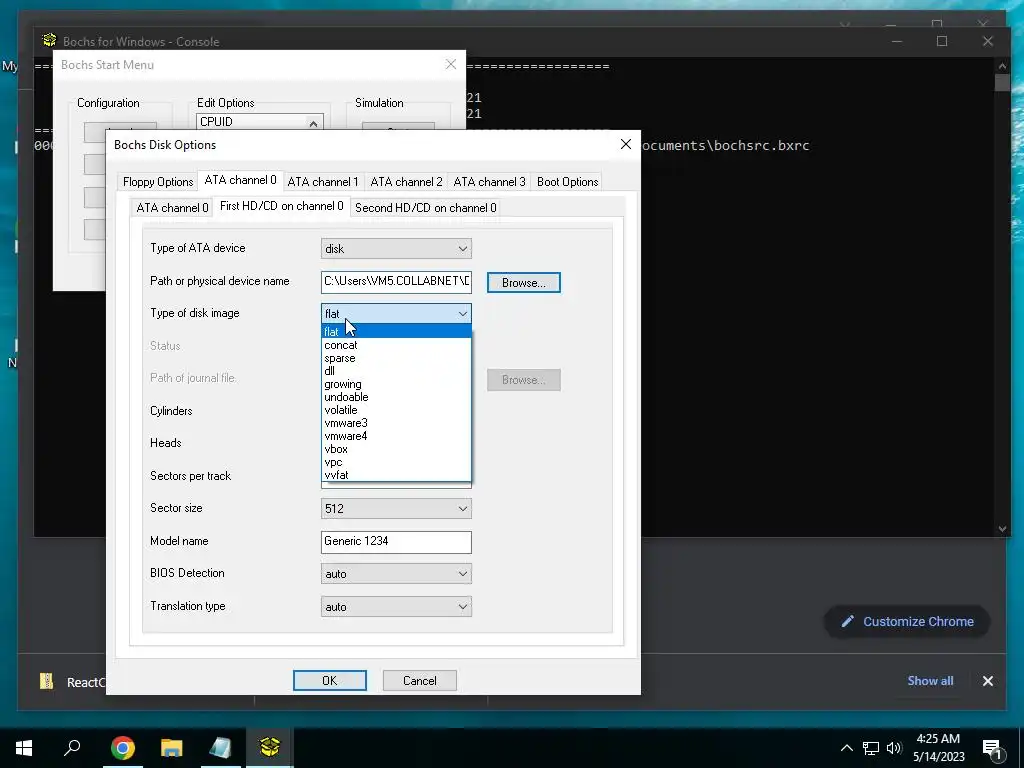The height and width of the screenshot is (768, 1024).
Task: Click the Customize Chrome button
Action: tap(907, 622)
